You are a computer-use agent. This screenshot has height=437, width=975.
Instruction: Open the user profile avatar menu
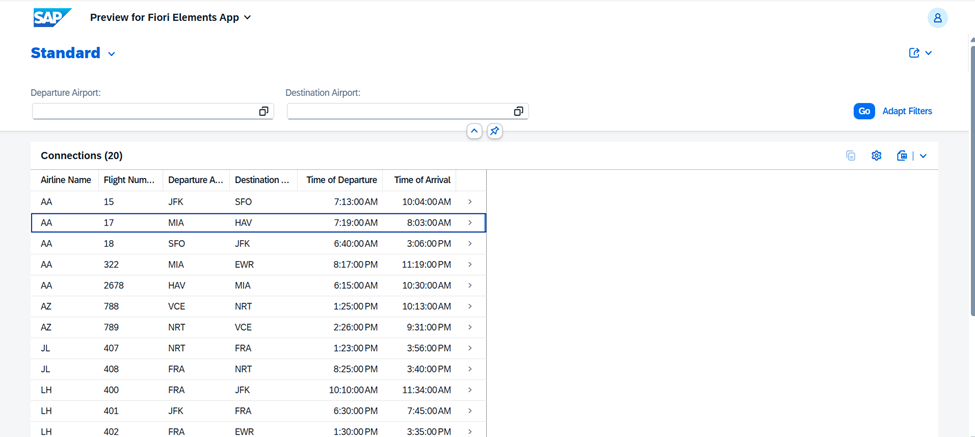(937, 17)
